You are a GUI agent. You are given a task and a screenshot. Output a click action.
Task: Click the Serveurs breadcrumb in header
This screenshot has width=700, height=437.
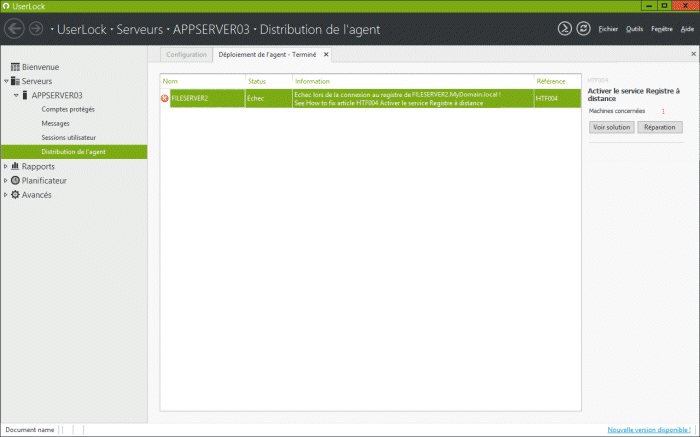pyautogui.click(x=139, y=29)
